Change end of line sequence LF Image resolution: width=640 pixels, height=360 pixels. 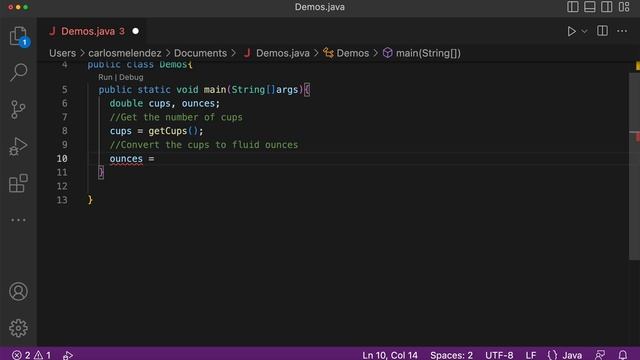[x=531, y=355]
